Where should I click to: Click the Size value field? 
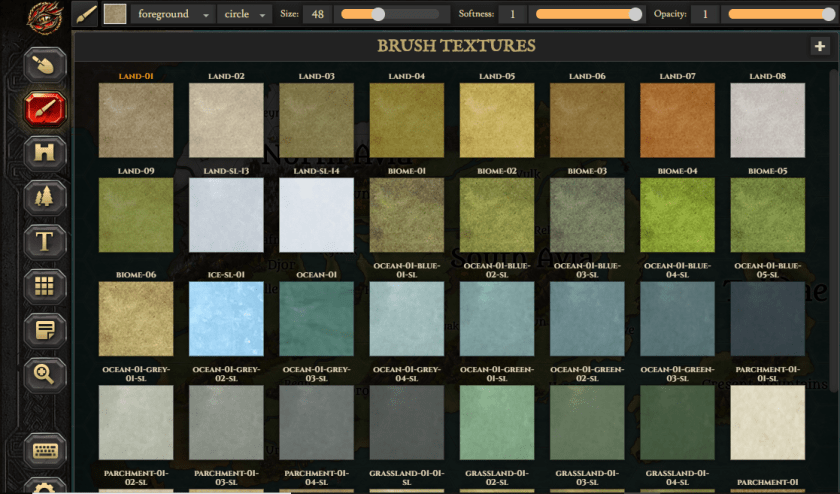point(317,14)
